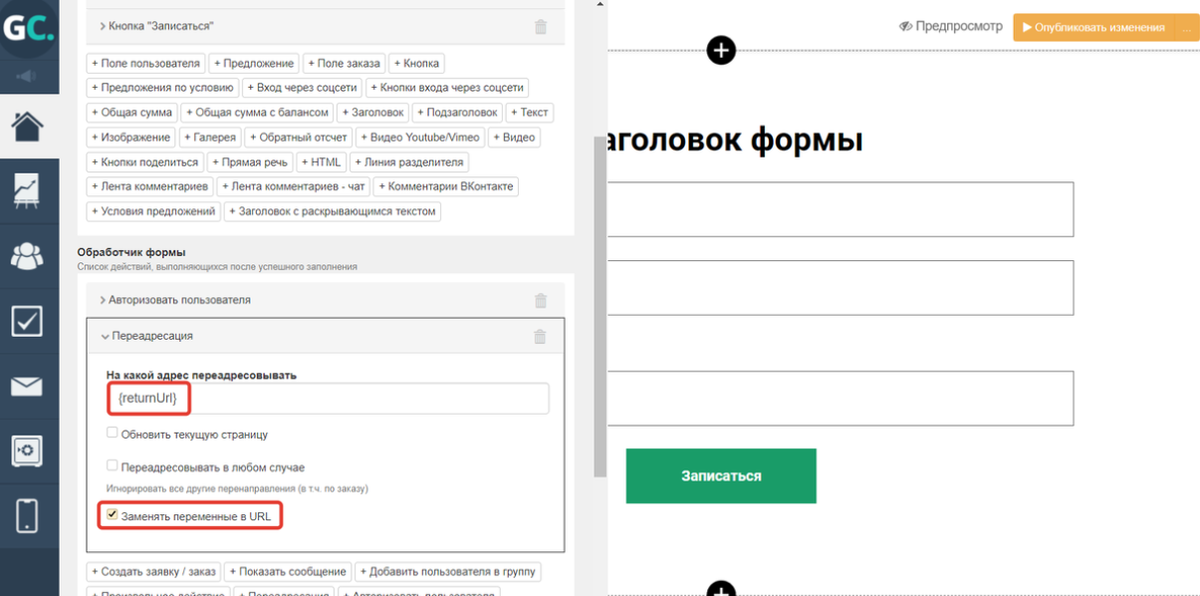Click the black plus circle above form
The image size is (1200, 596).
(721, 49)
